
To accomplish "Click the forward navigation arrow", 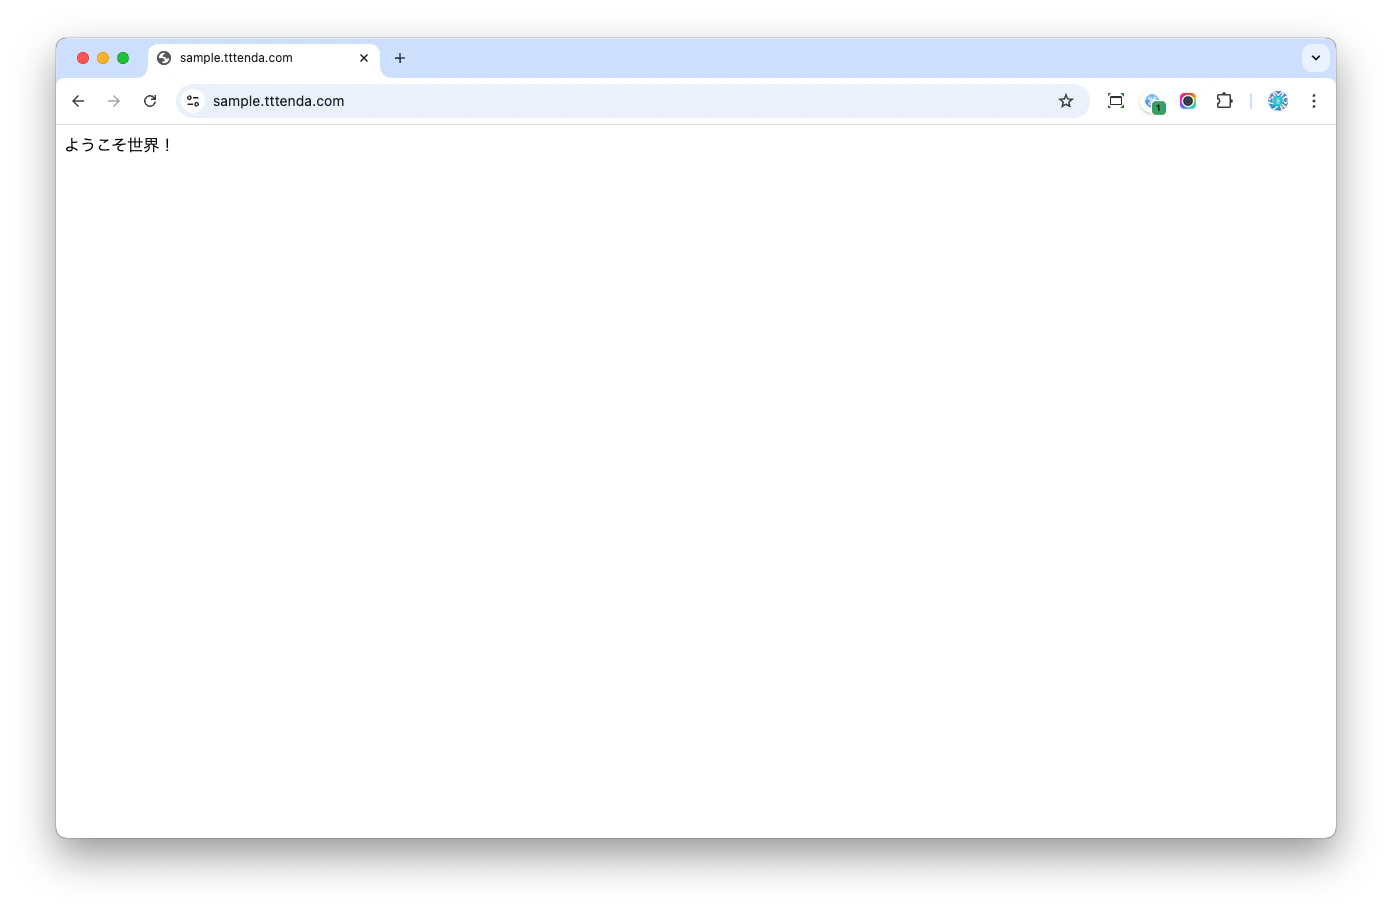I will [113, 100].
